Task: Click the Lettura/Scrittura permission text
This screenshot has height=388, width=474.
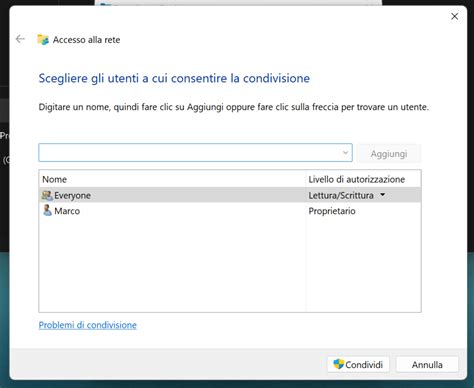Action: coord(341,195)
